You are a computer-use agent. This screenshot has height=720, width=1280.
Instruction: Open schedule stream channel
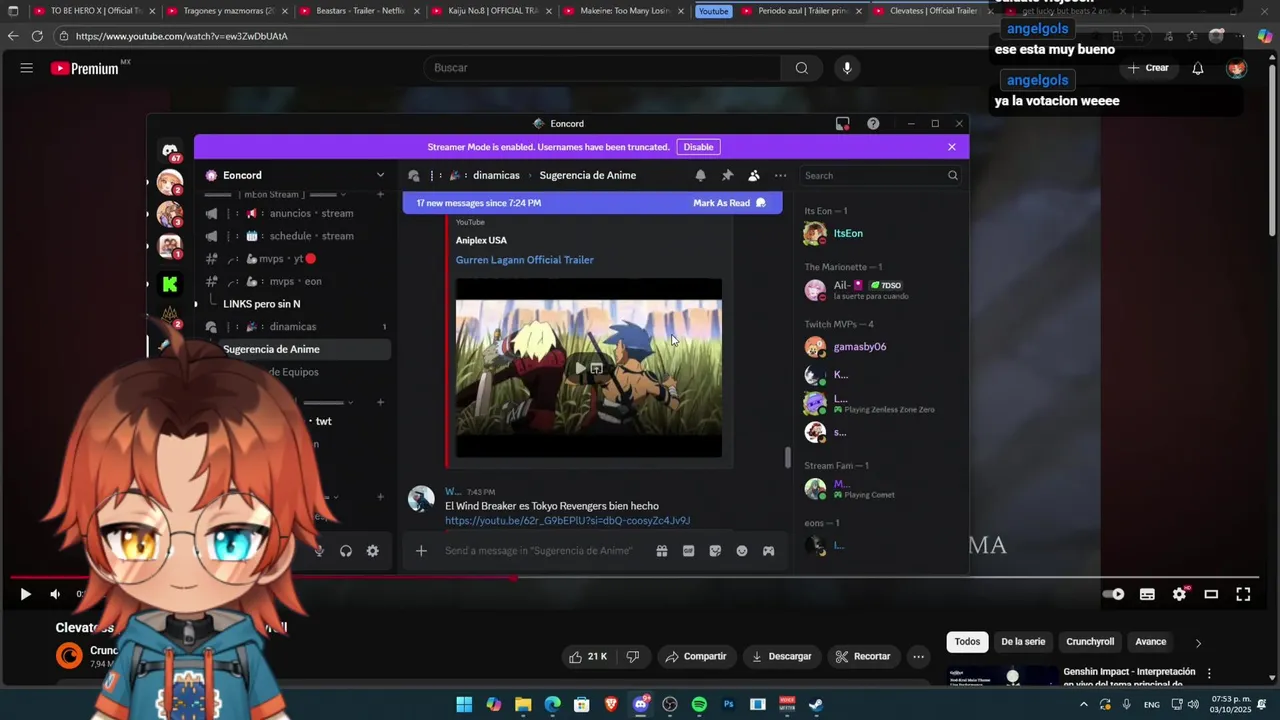[x=295, y=236]
